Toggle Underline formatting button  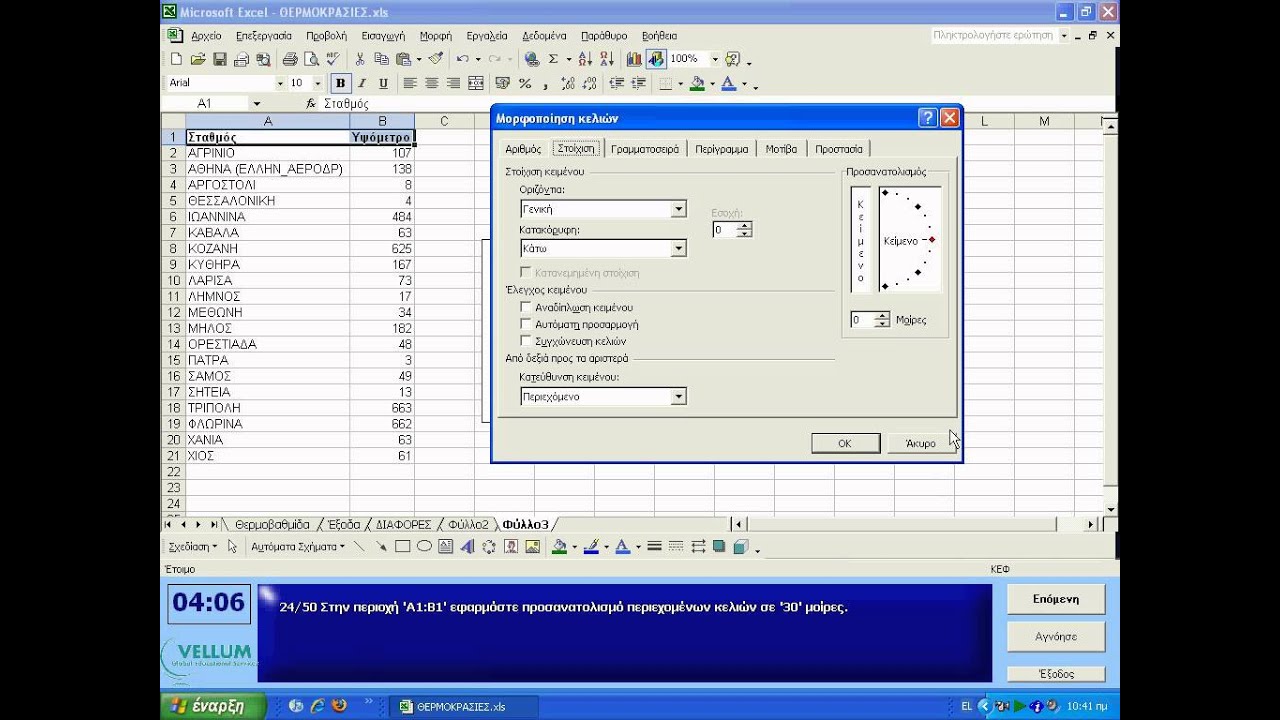pos(383,83)
